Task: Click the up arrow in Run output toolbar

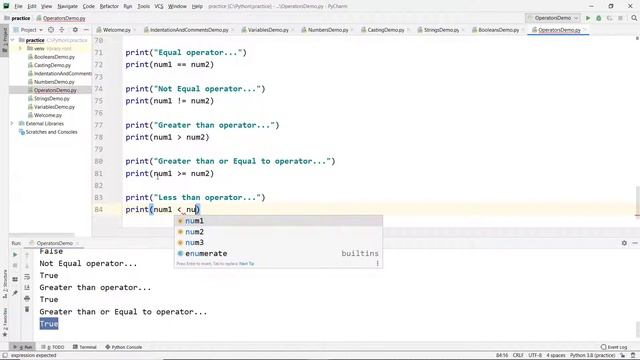Action: click(27, 255)
